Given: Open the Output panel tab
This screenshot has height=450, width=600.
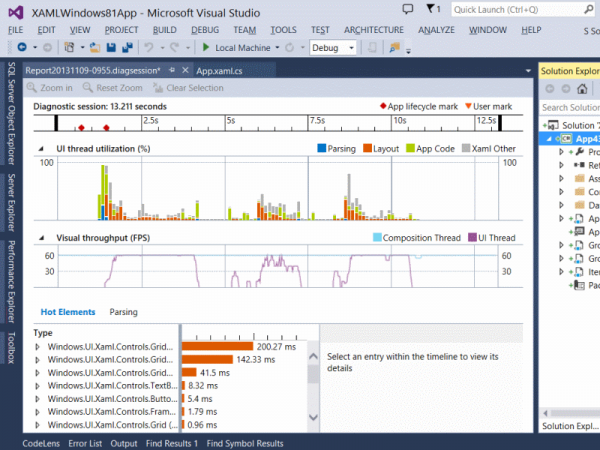Looking at the screenshot, I should click(124, 443).
